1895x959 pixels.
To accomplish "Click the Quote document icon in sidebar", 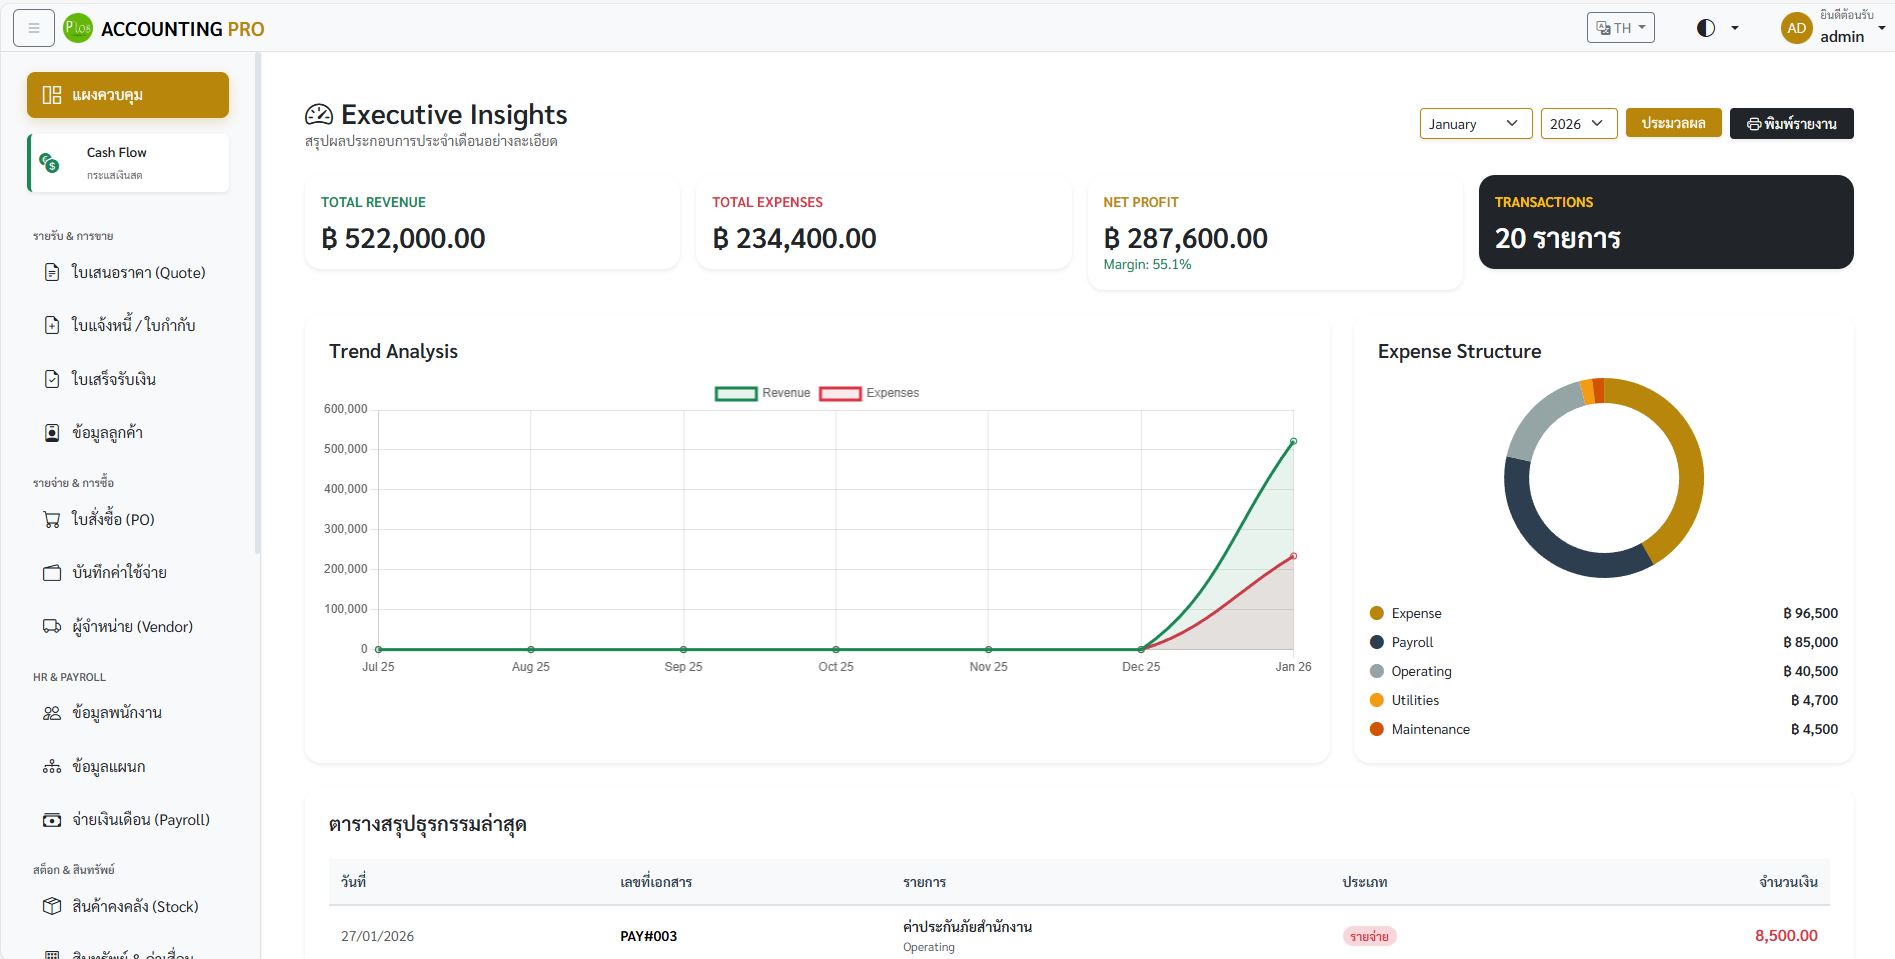I will [52, 272].
